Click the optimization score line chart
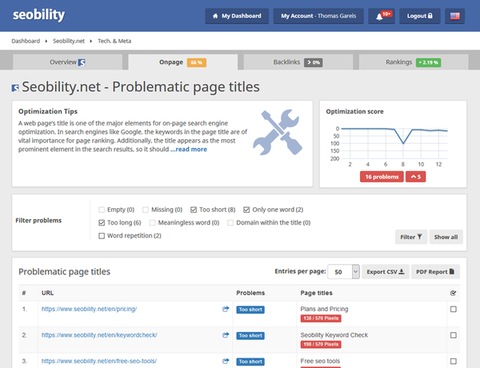 pyautogui.click(x=393, y=143)
